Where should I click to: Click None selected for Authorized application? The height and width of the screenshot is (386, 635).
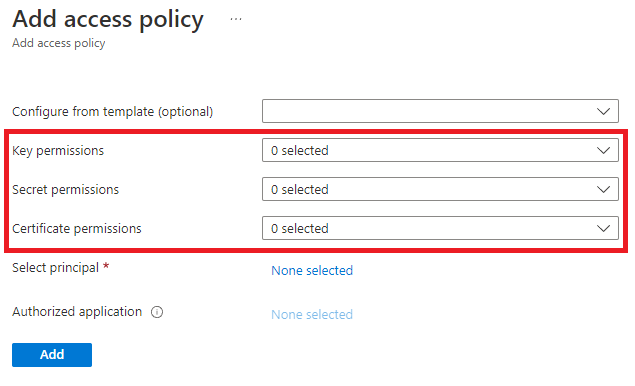tap(312, 315)
